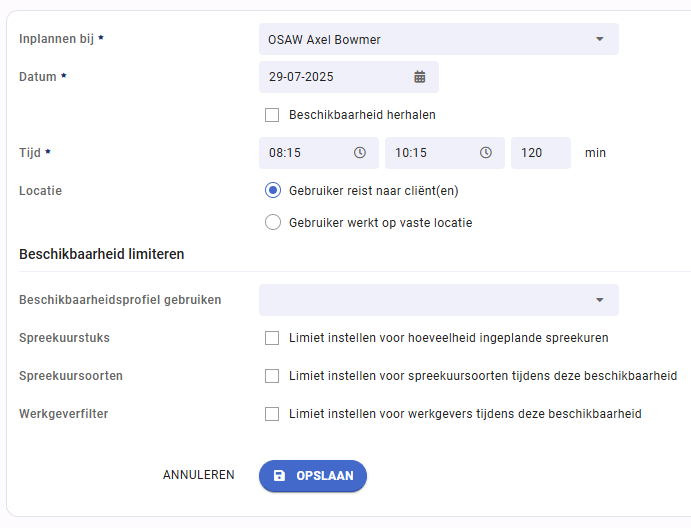691x528 pixels.
Task: Focus the end time field 10:15
Action: (x=445, y=153)
